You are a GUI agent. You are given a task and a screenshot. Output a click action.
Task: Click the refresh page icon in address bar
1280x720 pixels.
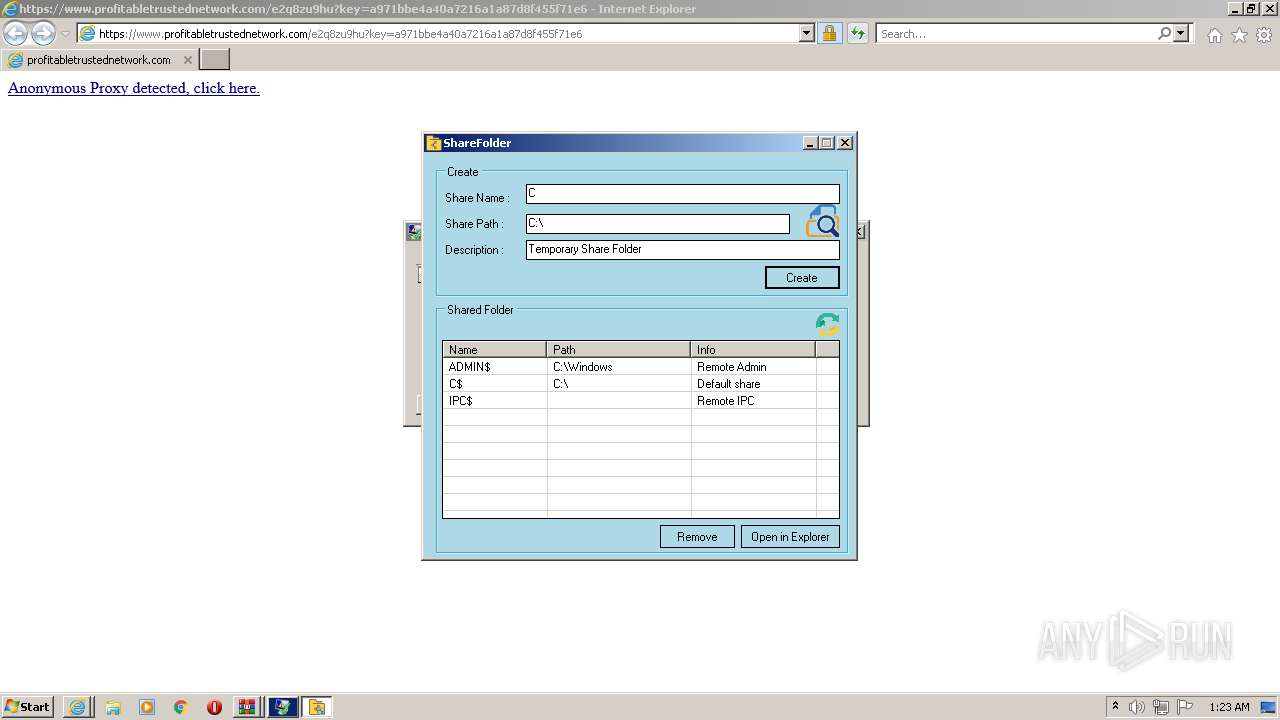point(857,33)
